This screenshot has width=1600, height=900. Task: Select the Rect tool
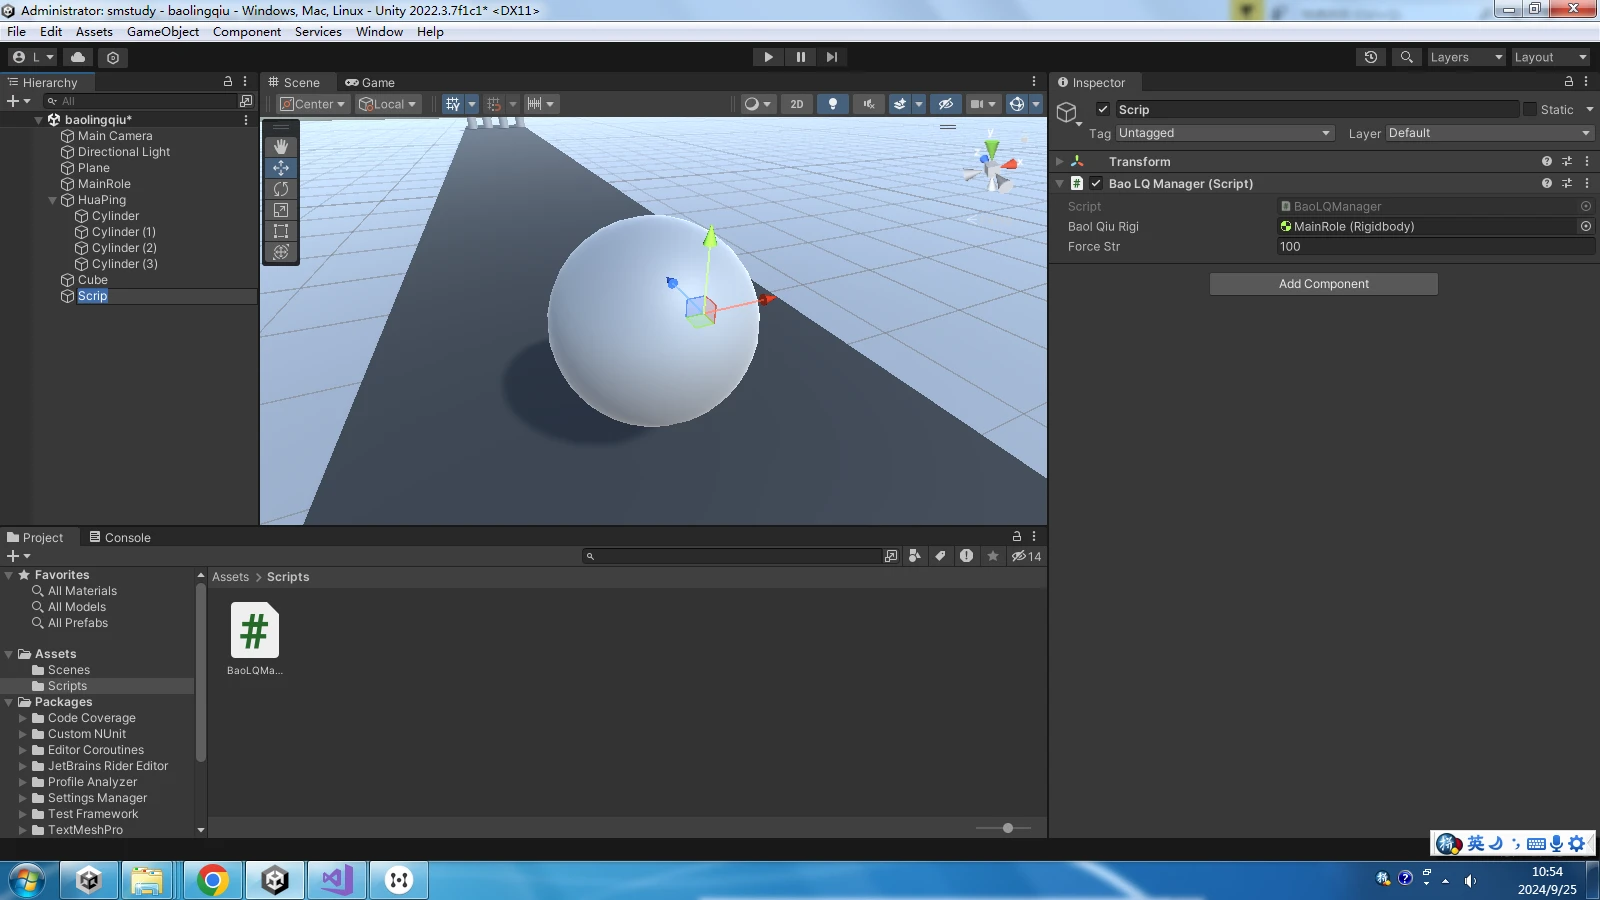click(x=281, y=231)
